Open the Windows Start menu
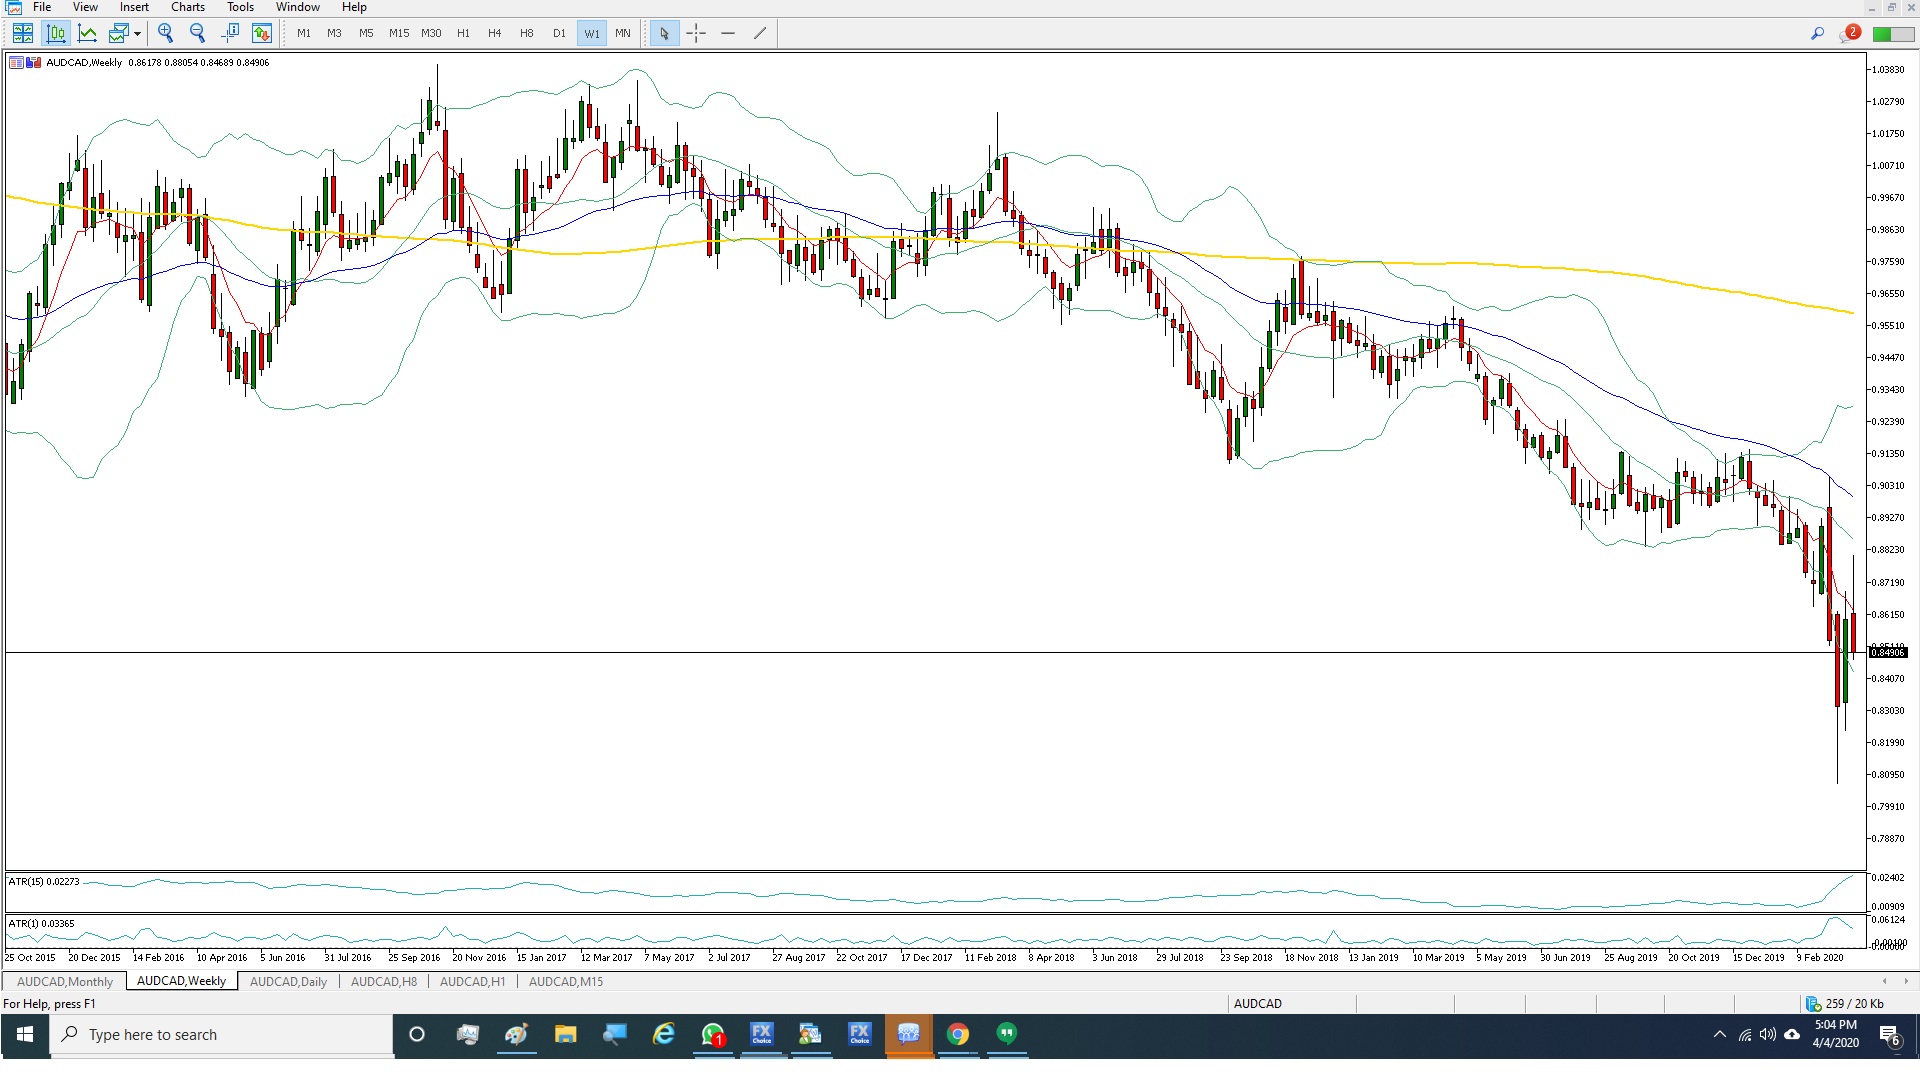 25,1035
